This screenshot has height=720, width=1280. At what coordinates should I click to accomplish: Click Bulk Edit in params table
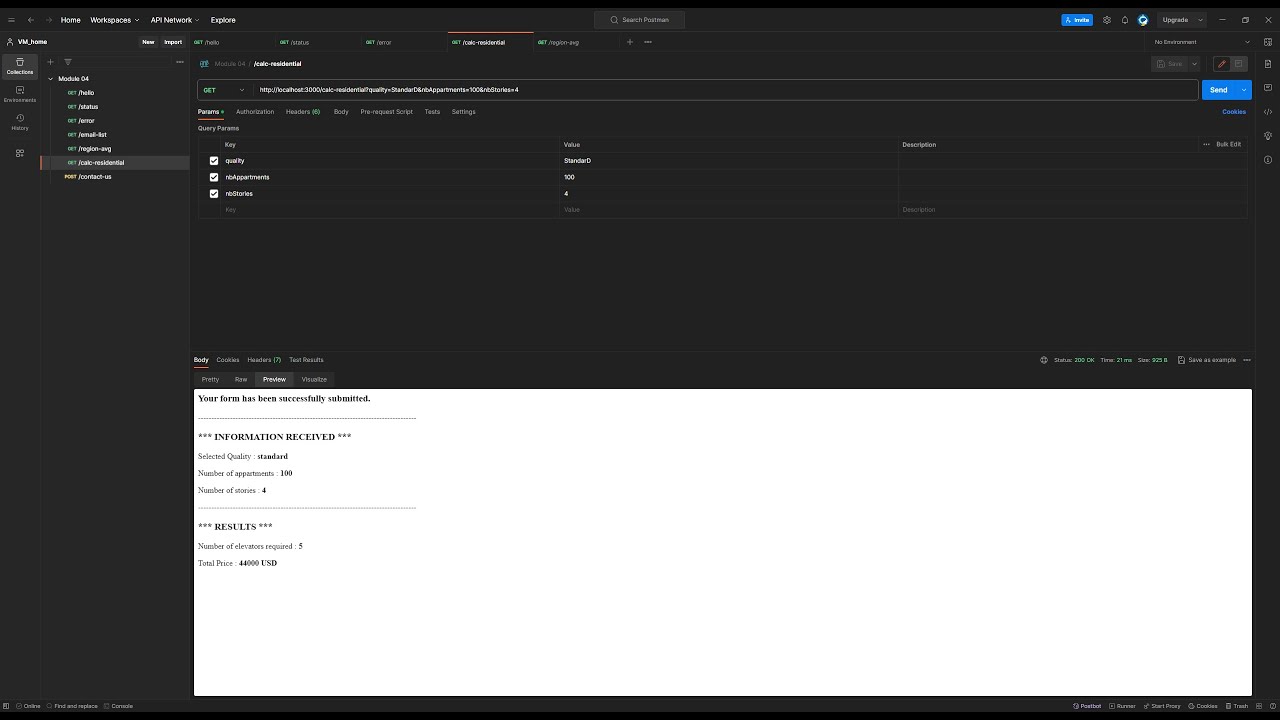point(1228,144)
